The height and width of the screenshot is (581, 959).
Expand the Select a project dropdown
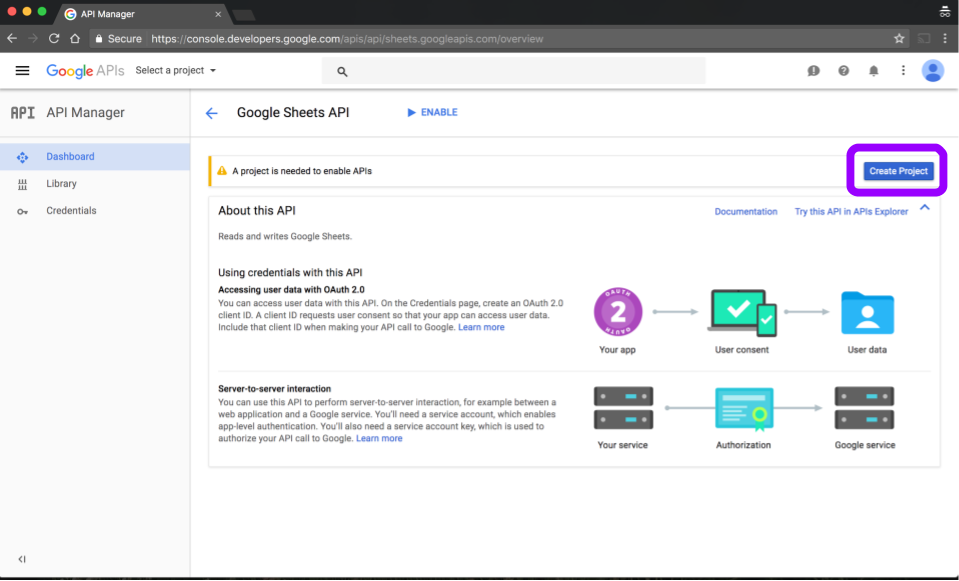coord(176,71)
